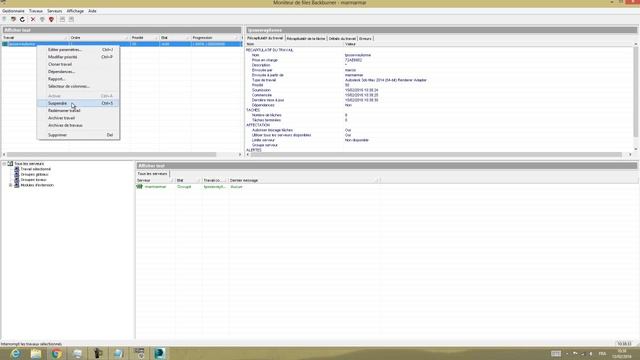Click the Connect to manager toolbar icon
Screen dimensions: 640x360
(x=4, y=19)
